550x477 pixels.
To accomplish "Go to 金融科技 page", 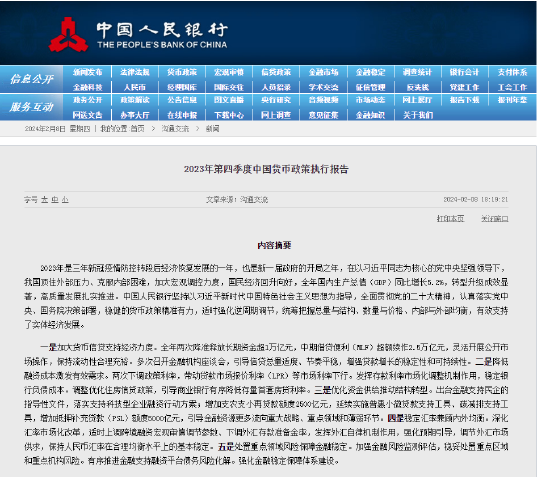I will click(87, 87).
